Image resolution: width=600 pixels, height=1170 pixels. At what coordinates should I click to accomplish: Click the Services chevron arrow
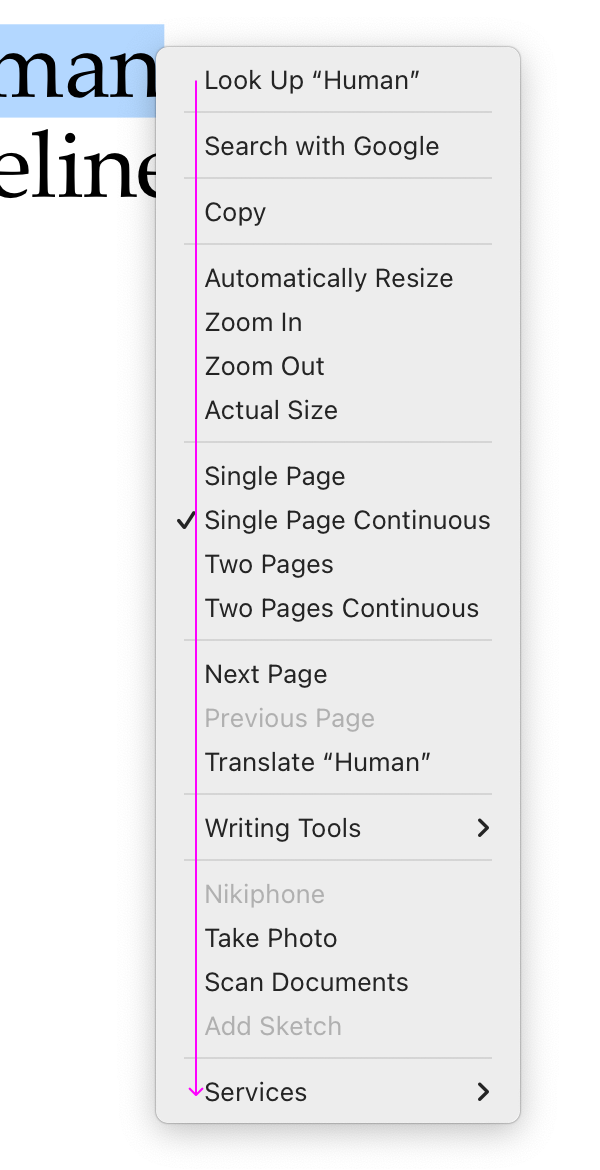tap(483, 1093)
